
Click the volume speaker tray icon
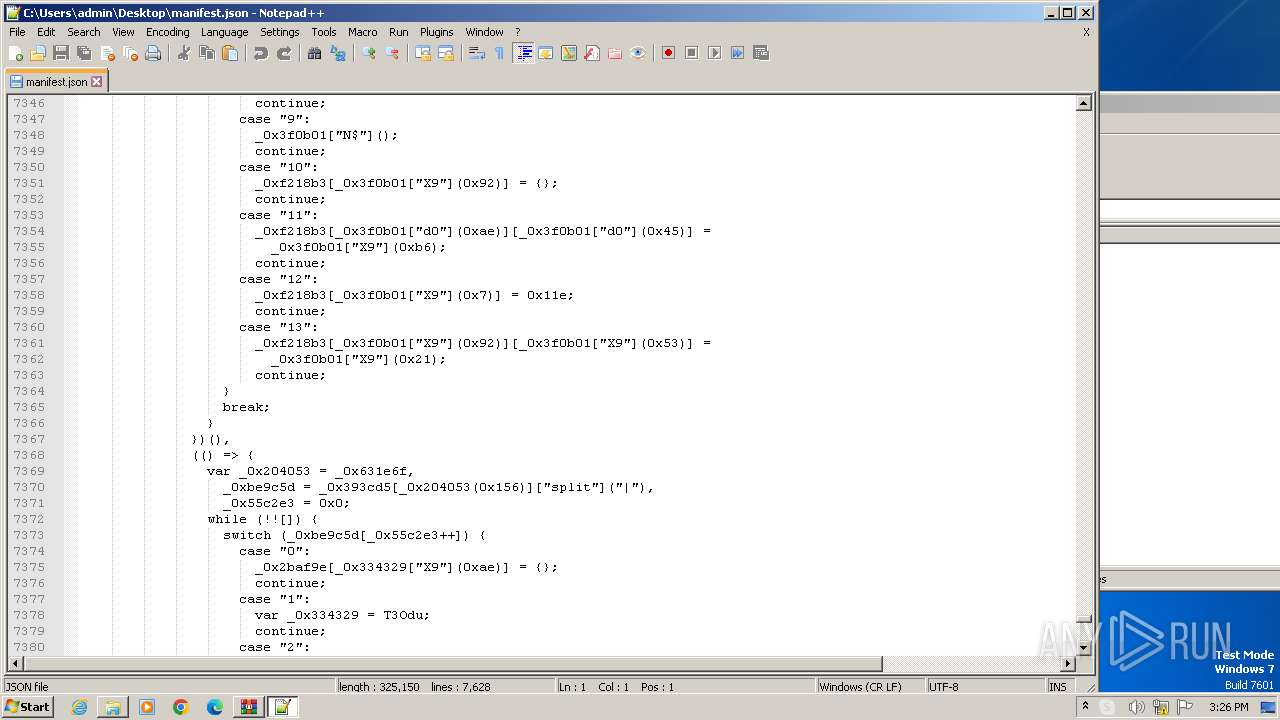(1136, 707)
